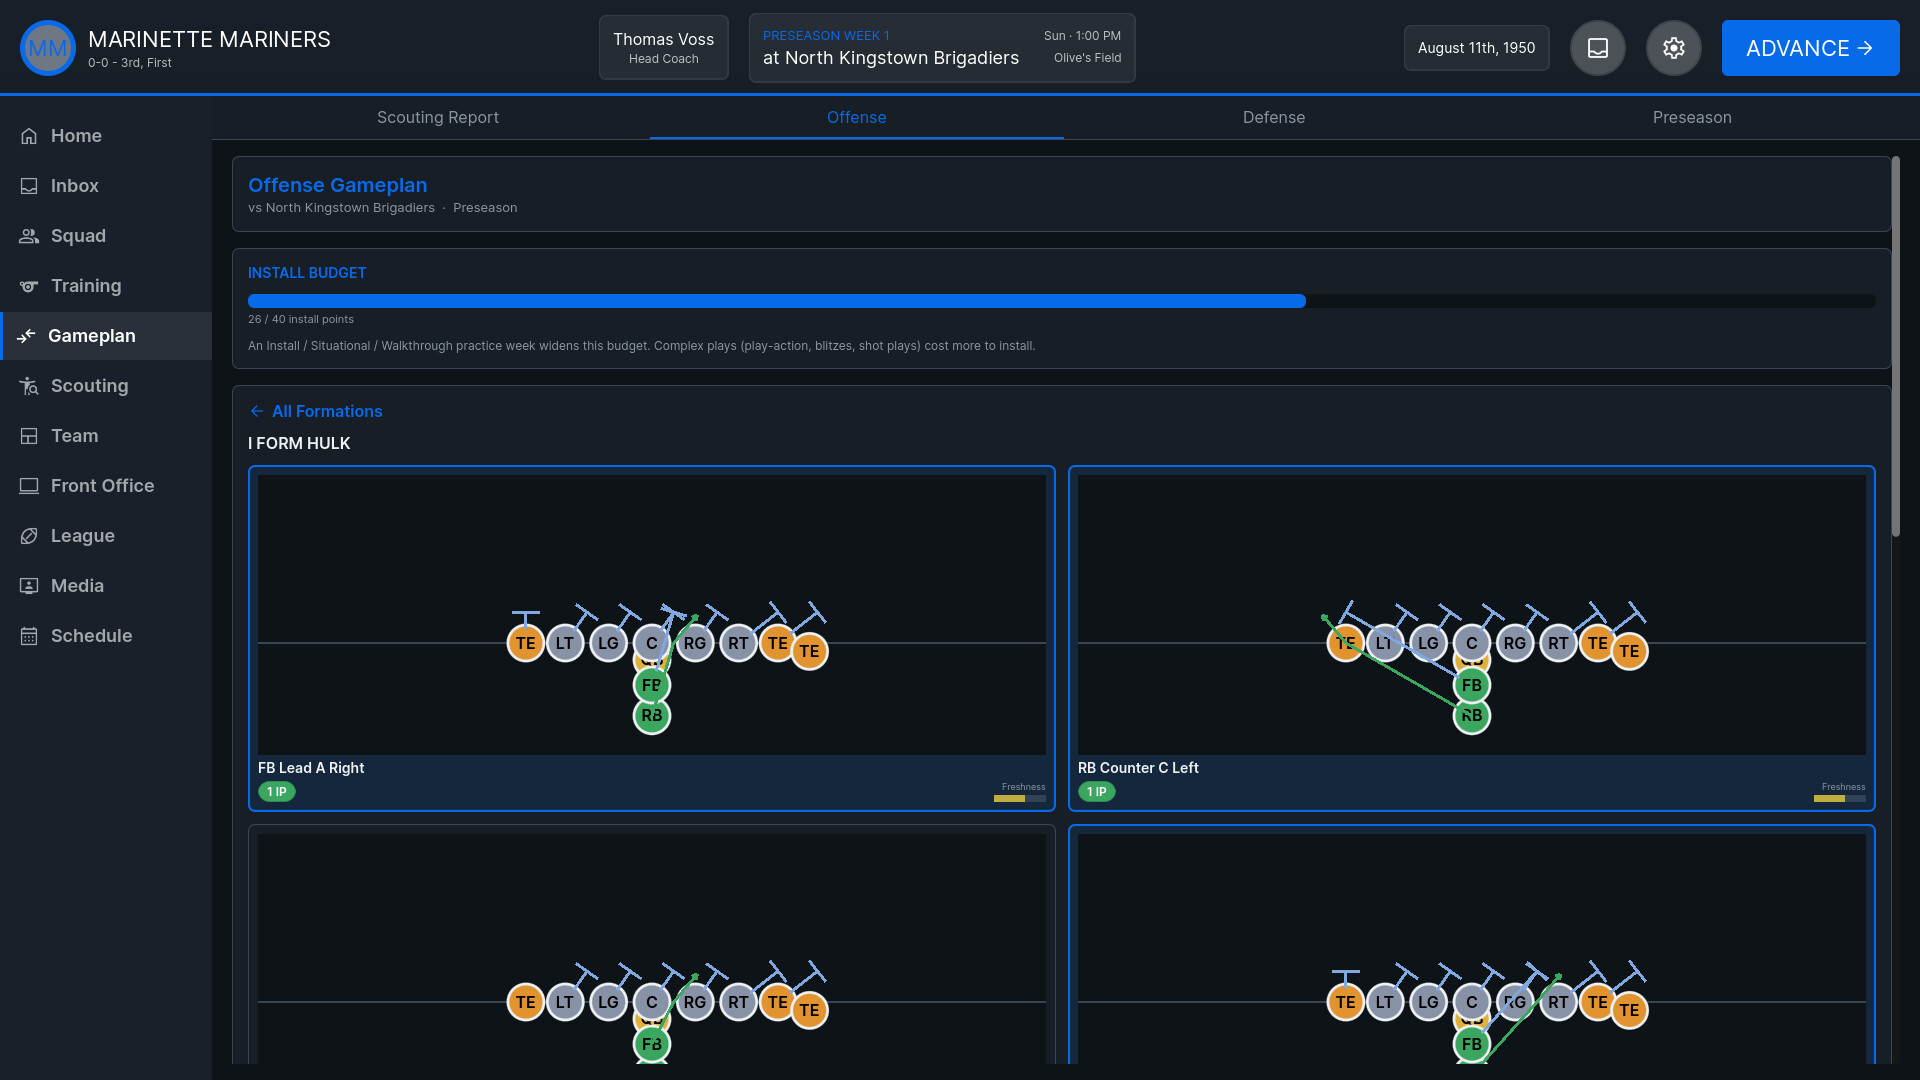1920x1080 pixels.
Task: Click the MM team logo
Action: click(47, 48)
